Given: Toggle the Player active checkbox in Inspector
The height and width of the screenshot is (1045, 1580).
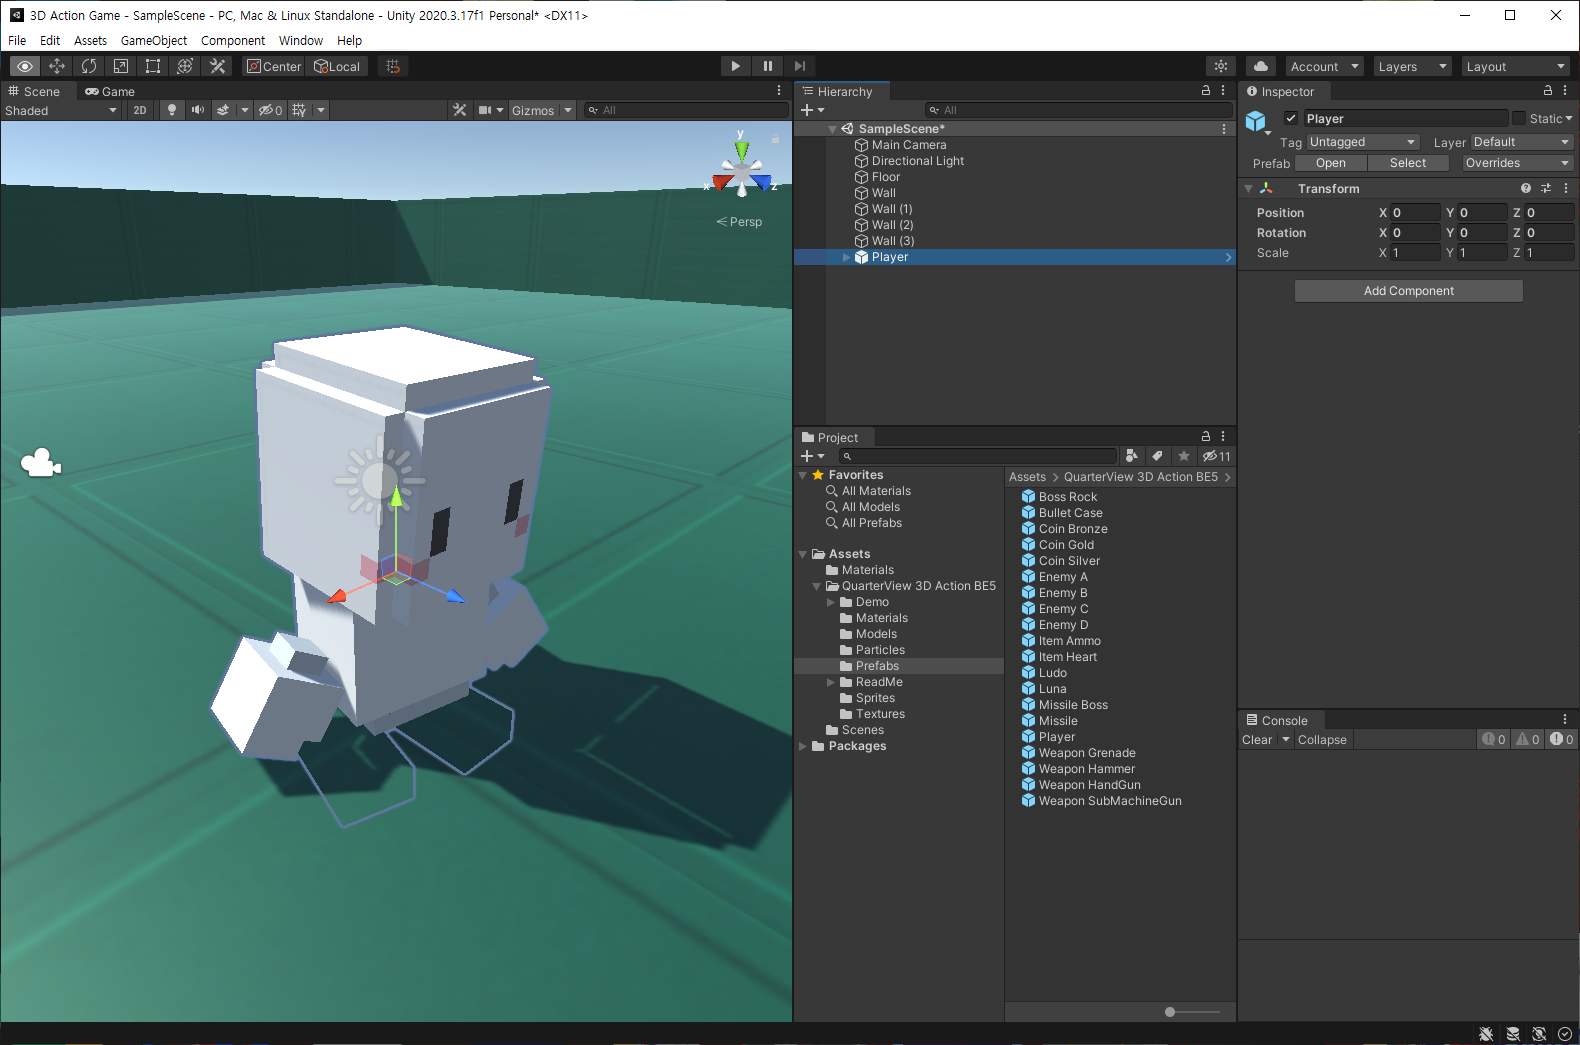Looking at the screenshot, I should click(1291, 118).
